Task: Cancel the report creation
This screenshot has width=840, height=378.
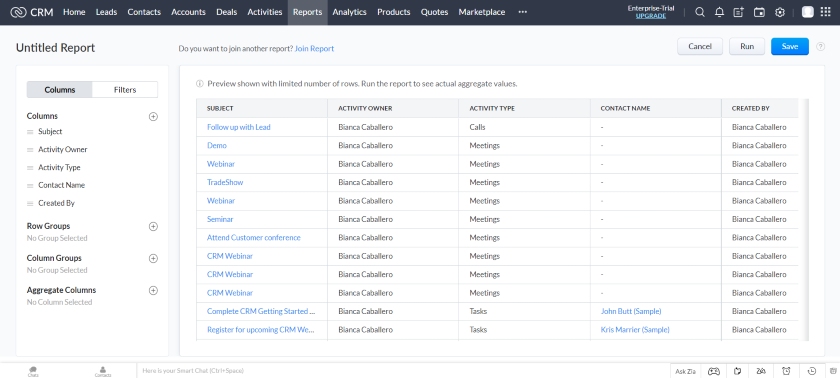Action: click(700, 47)
